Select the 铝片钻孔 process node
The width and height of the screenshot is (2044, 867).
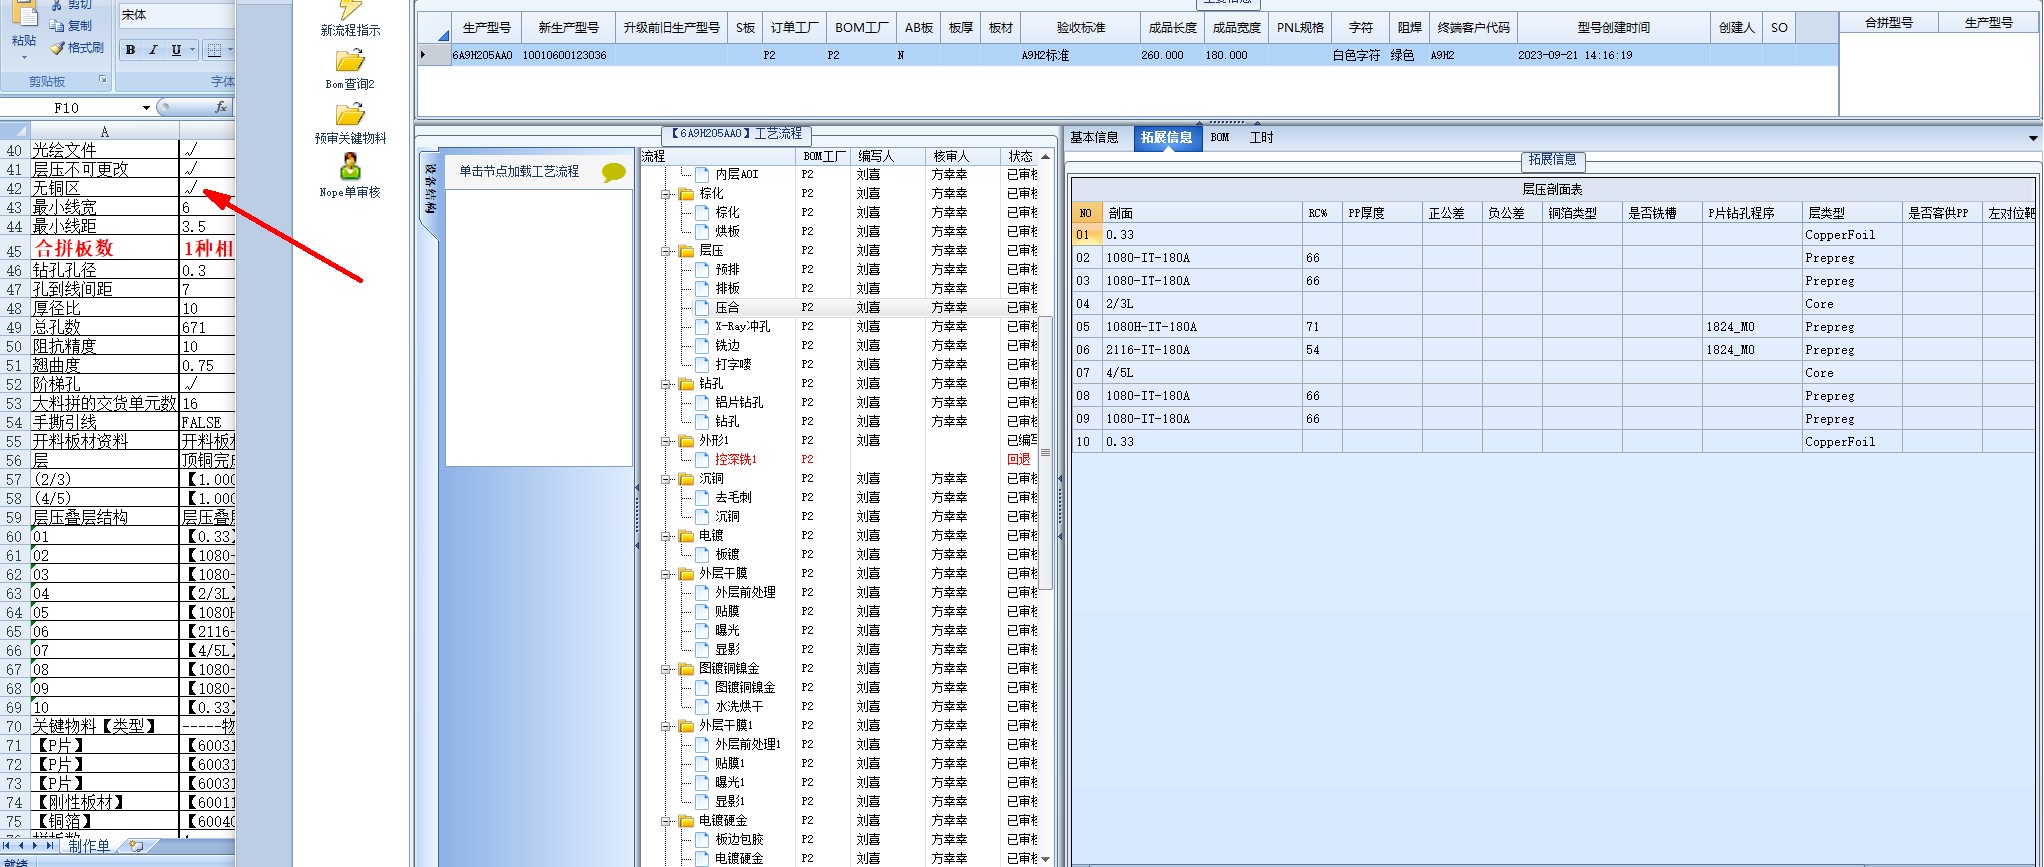(x=739, y=403)
